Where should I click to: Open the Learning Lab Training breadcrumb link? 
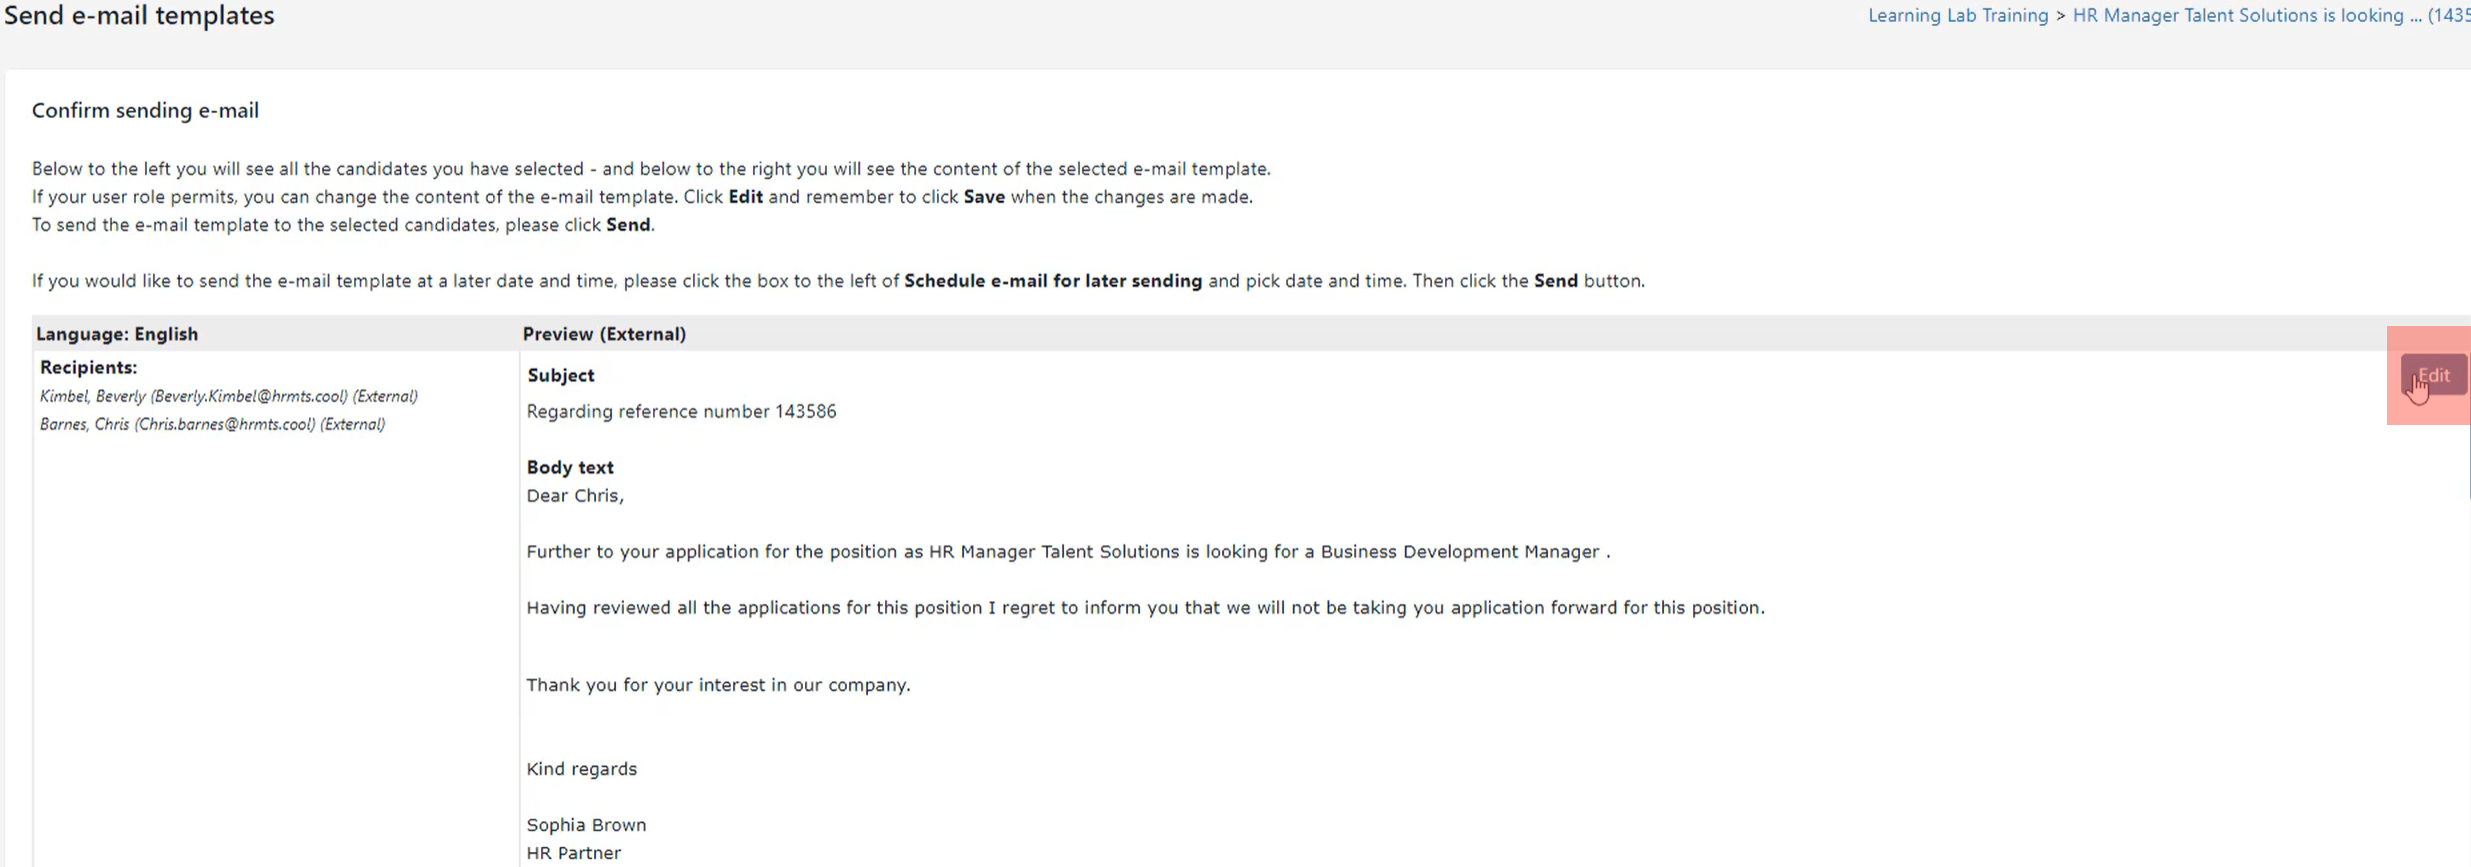click(x=1958, y=16)
